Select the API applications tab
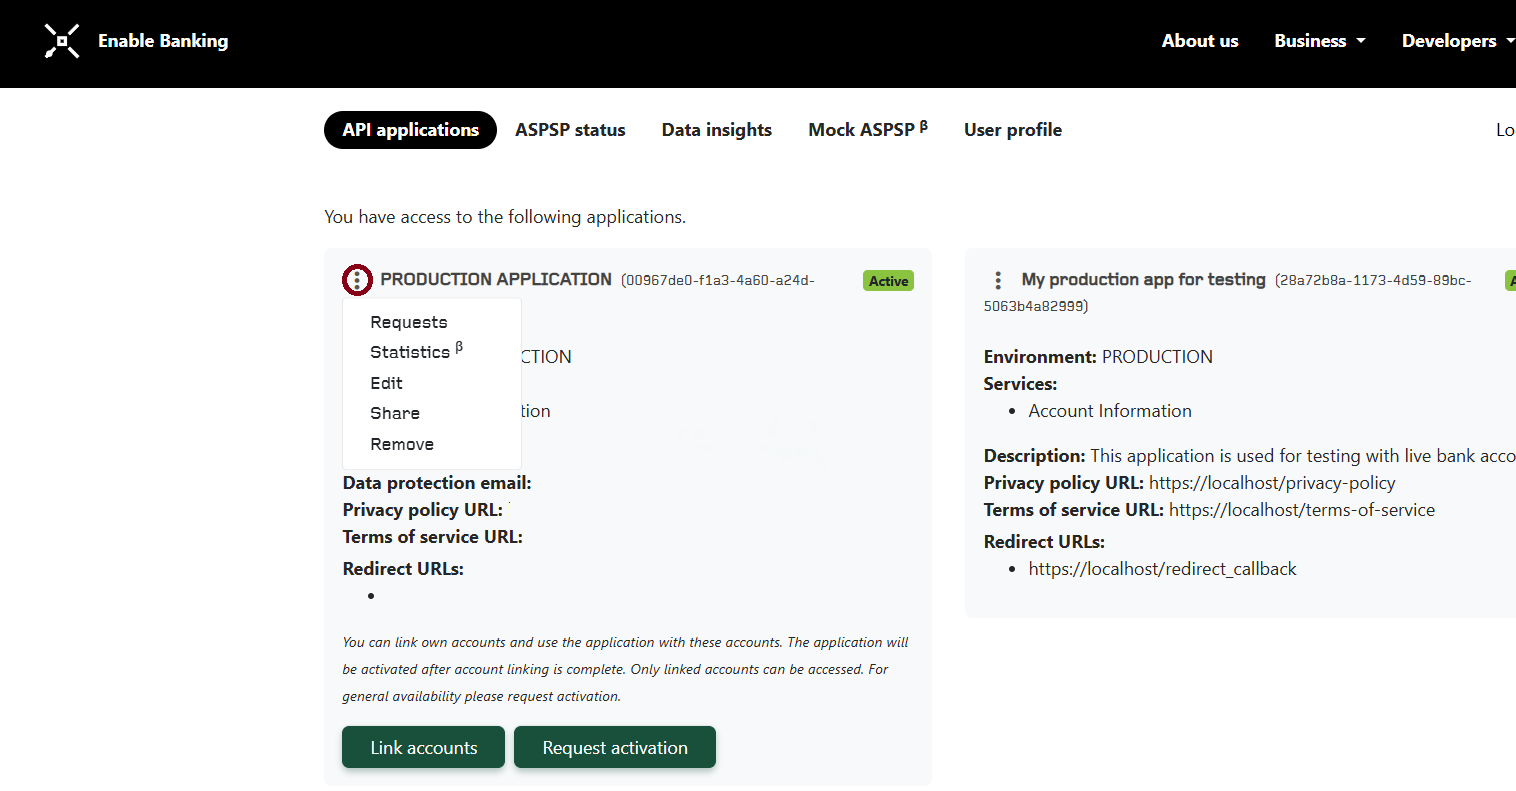Screen dimensions: 1516x791 [410, 130]
